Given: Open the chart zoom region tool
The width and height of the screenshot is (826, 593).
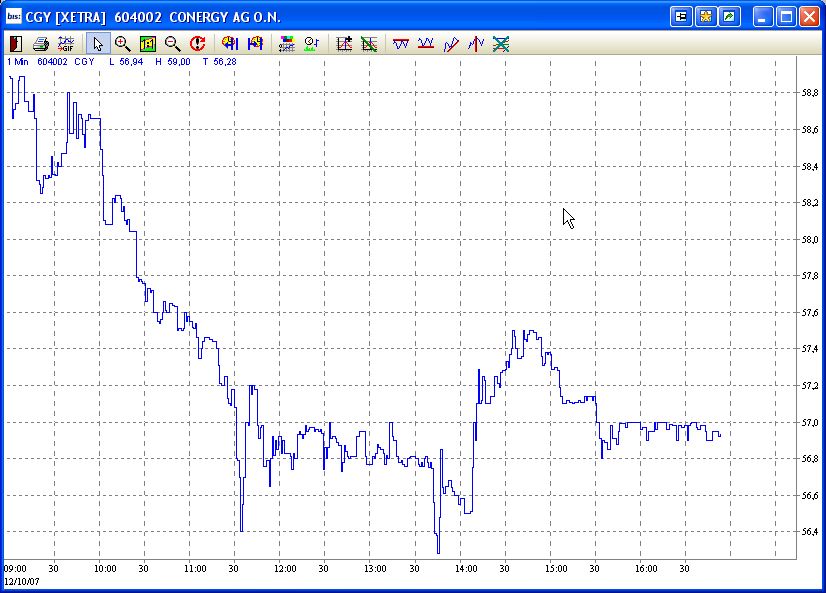Looking at the screenshot, I should point(146,43).
